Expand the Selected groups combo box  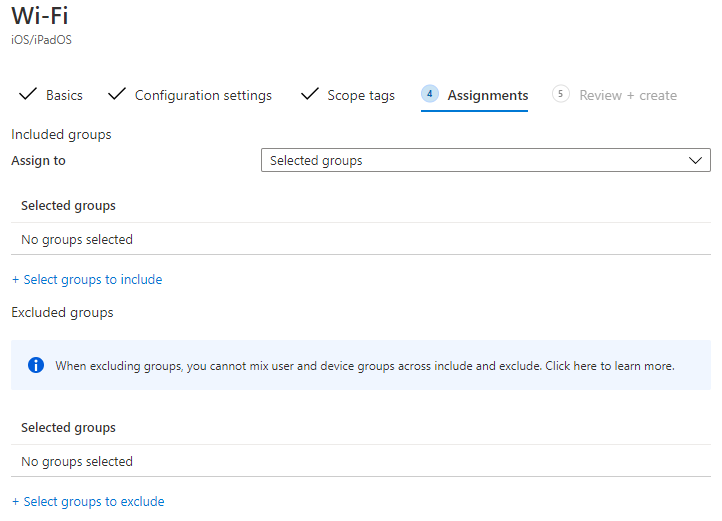coord(486,160)
